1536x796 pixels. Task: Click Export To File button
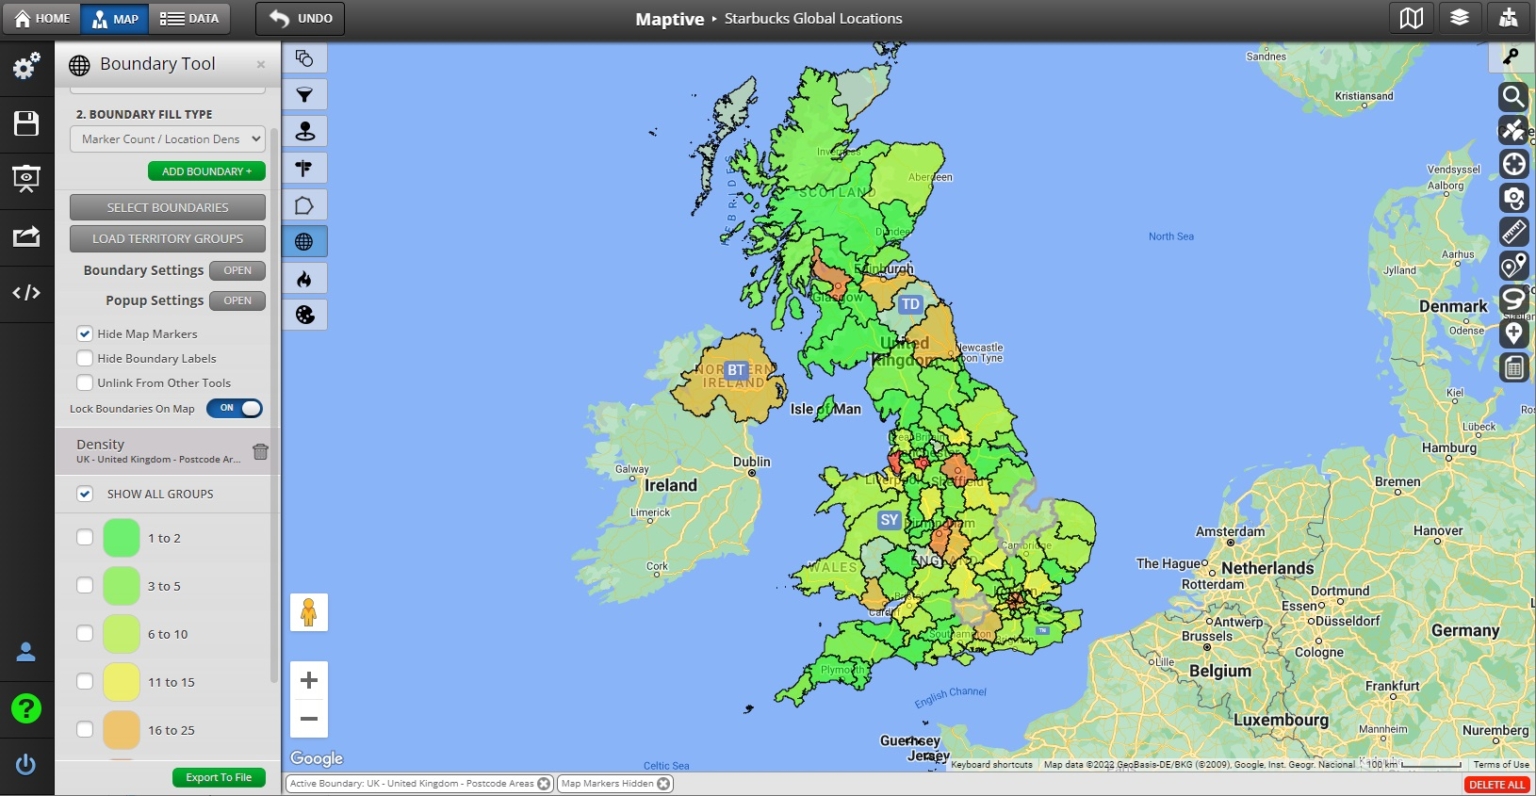point(218,777)
